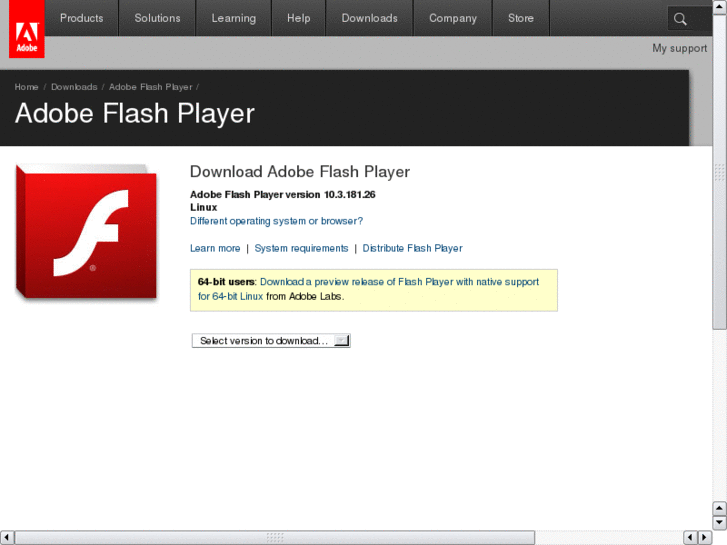Open the Learning menu
The width and height of the screenshot is (727, 545).
pos(234,18)
